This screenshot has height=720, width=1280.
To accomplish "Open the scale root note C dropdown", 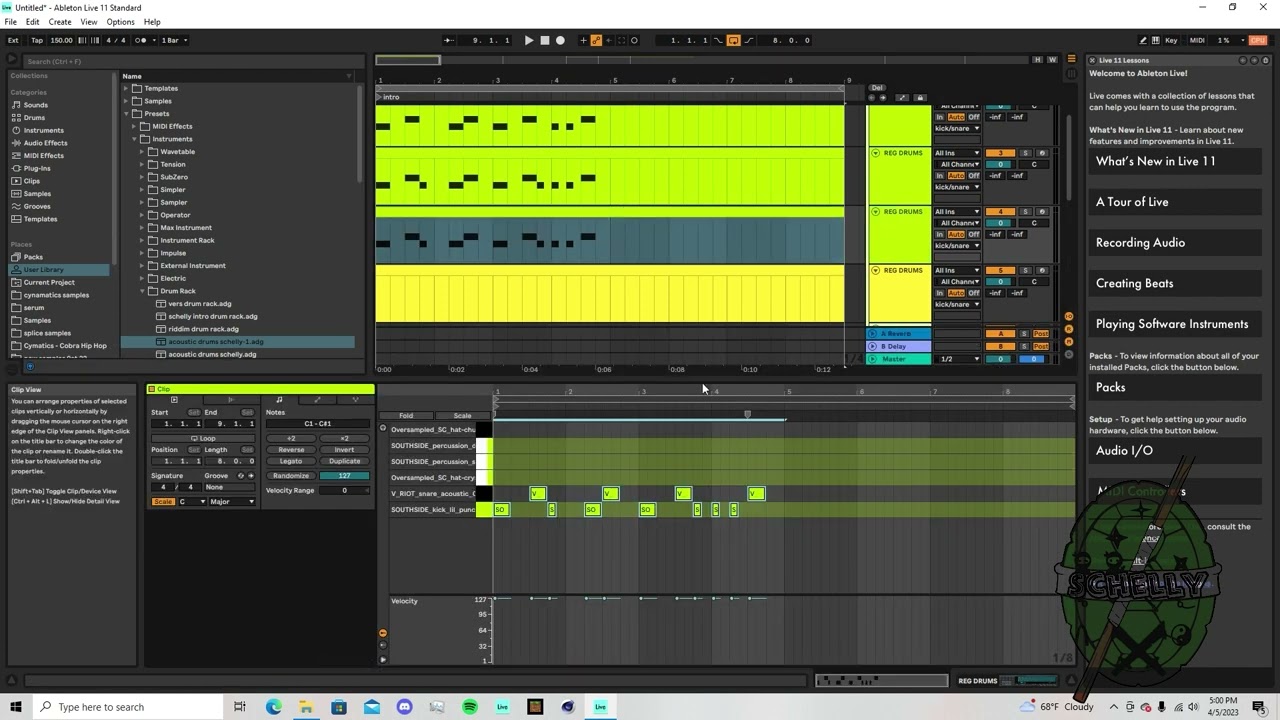I will click(191, 502).
